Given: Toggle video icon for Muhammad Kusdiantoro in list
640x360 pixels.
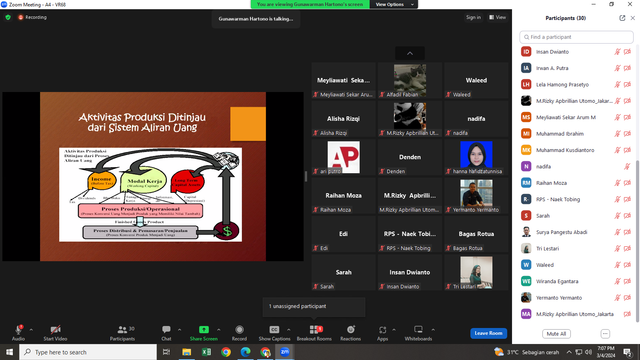Looking at the screenshot, I should (x=627, y=150).
